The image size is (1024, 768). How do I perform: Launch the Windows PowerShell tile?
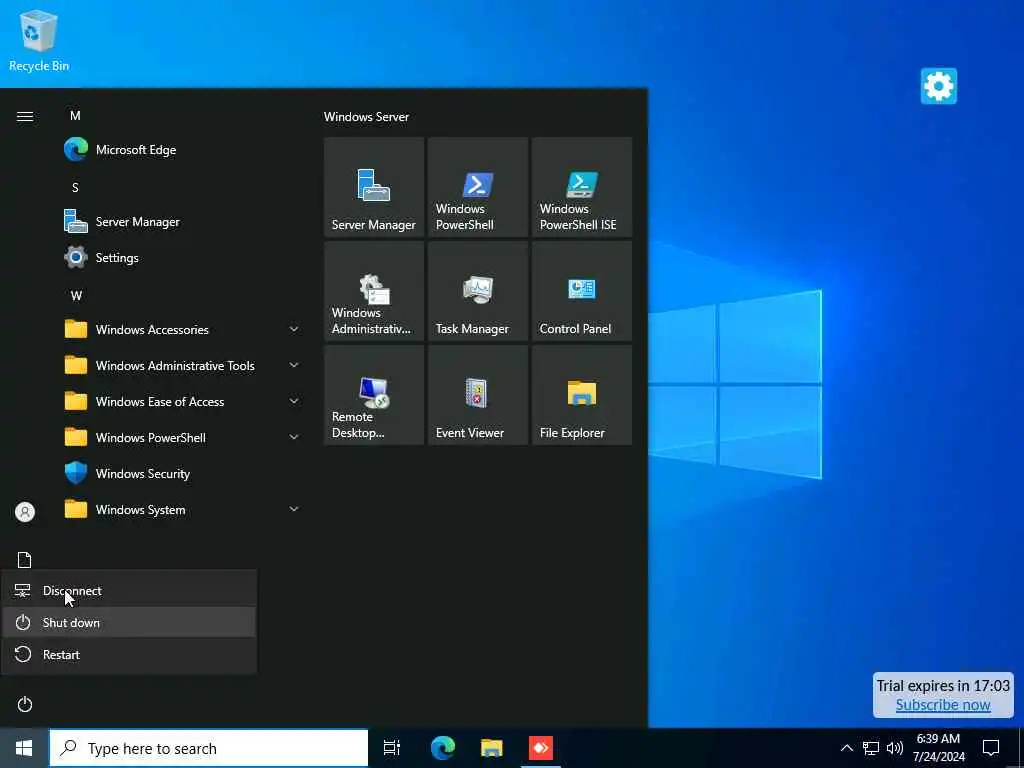477,187
